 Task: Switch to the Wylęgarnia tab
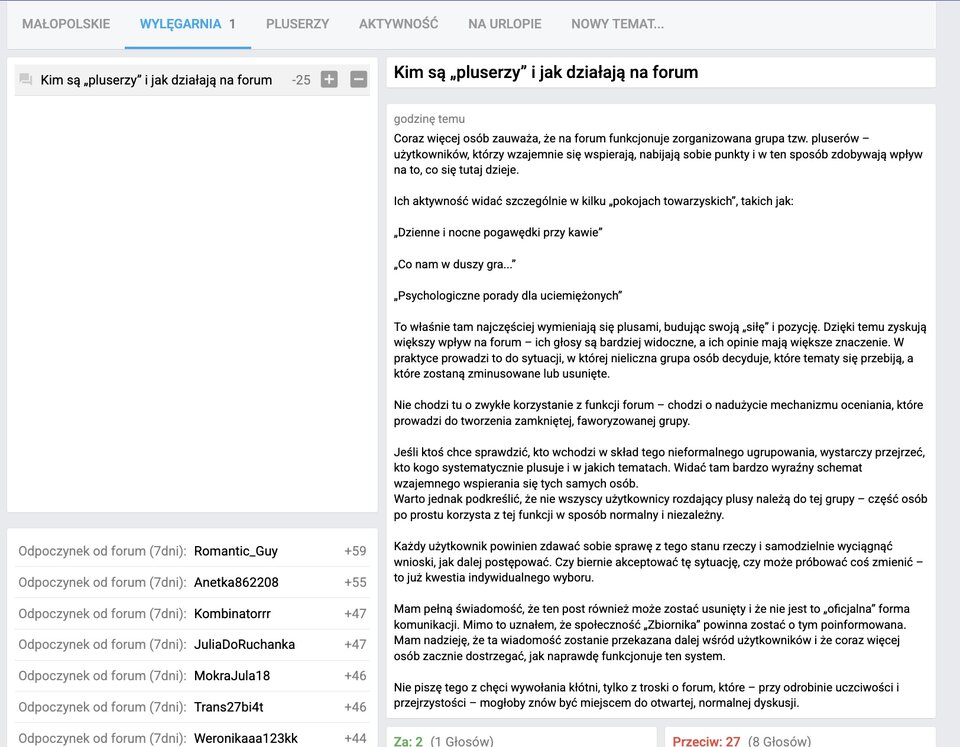coord(187,24)
